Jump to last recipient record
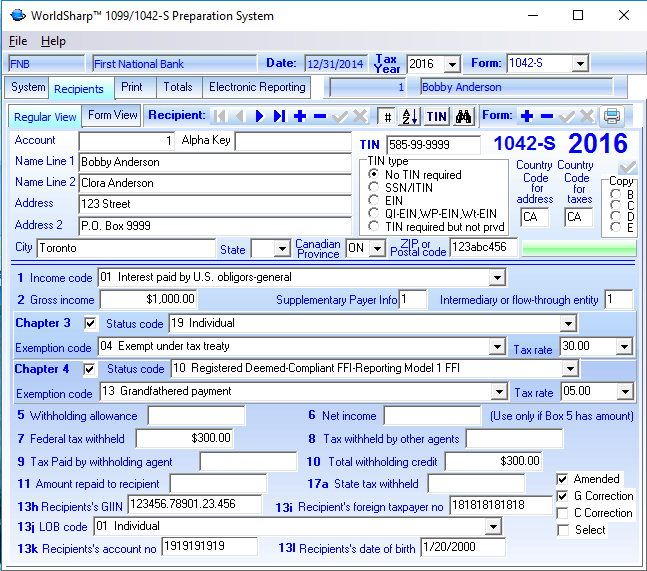This screenshot has height=571, width=647. coord(279,116)
